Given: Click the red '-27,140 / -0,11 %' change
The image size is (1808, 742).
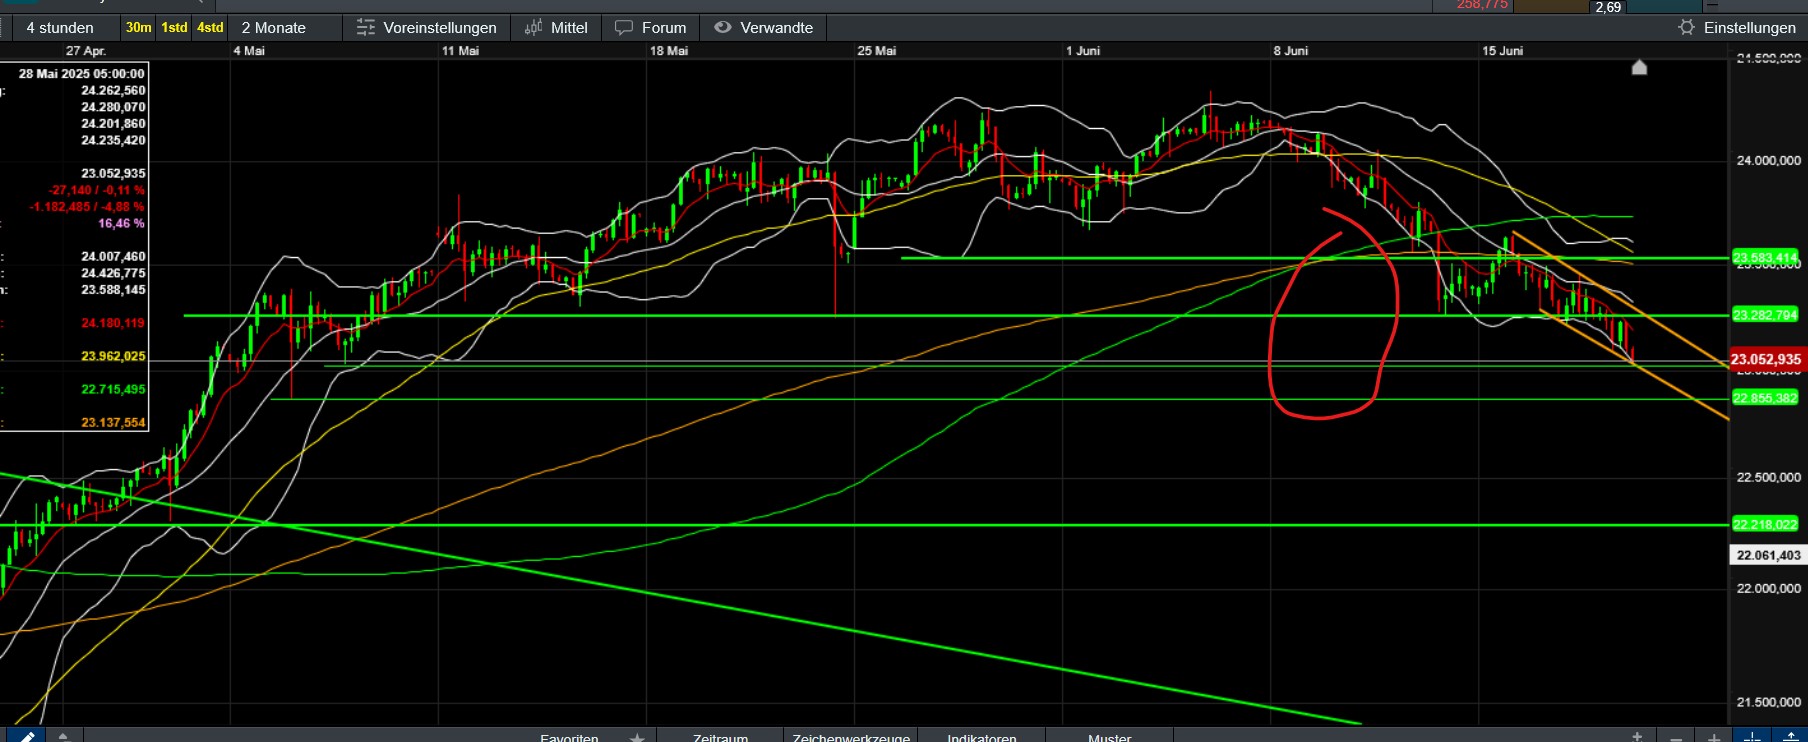Looking at the screenshot, I should [x=96, y=190].
